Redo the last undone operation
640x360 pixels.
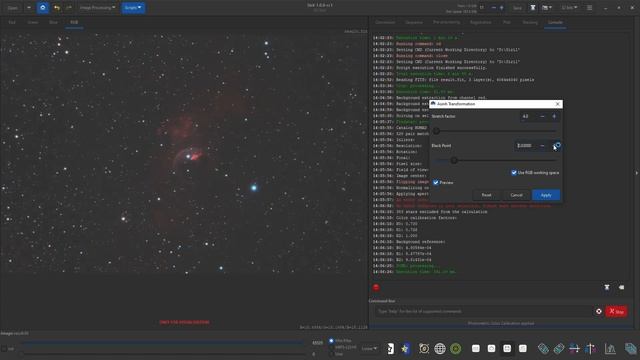[x=69, y=8]
